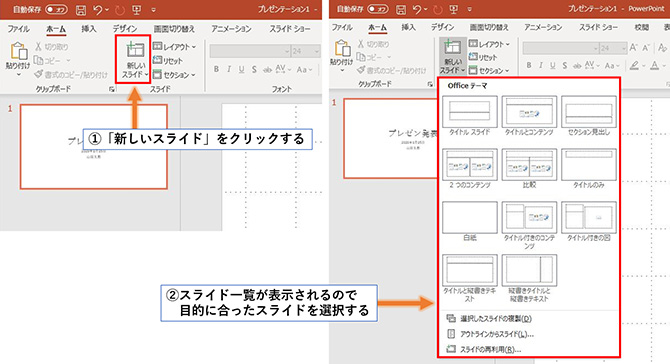Open character spacing (AV) dropdown in left window
Viewport: 670px width, 364px height.
[283, 69]
